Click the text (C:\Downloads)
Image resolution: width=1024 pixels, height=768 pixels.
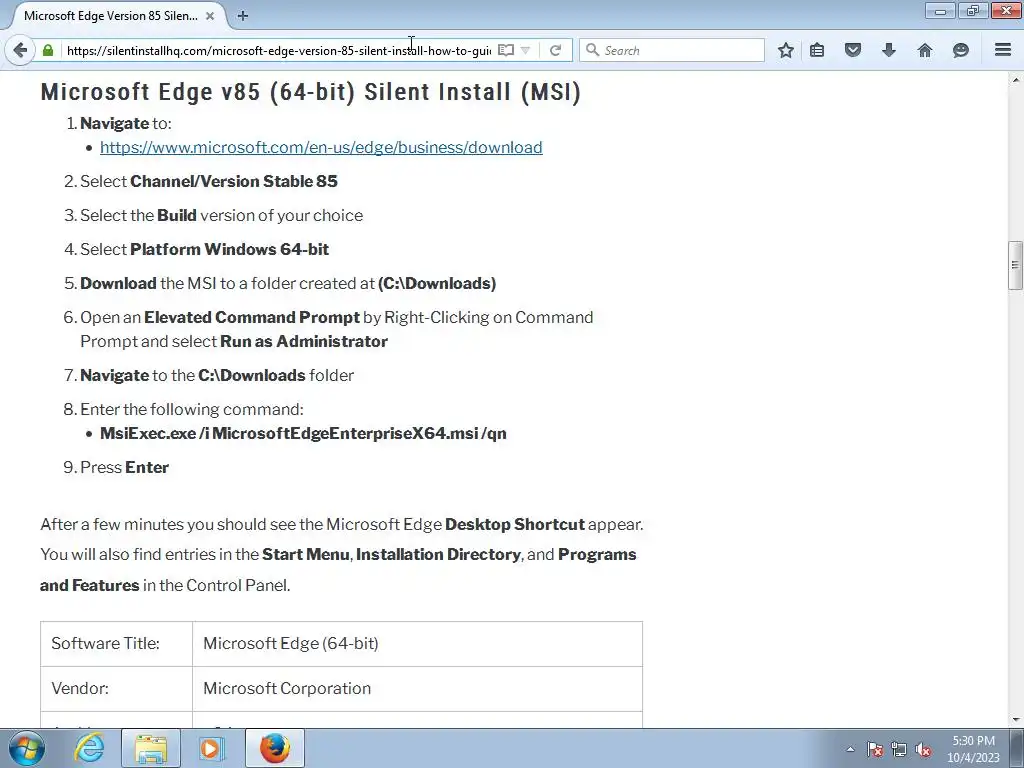(437, 283)
